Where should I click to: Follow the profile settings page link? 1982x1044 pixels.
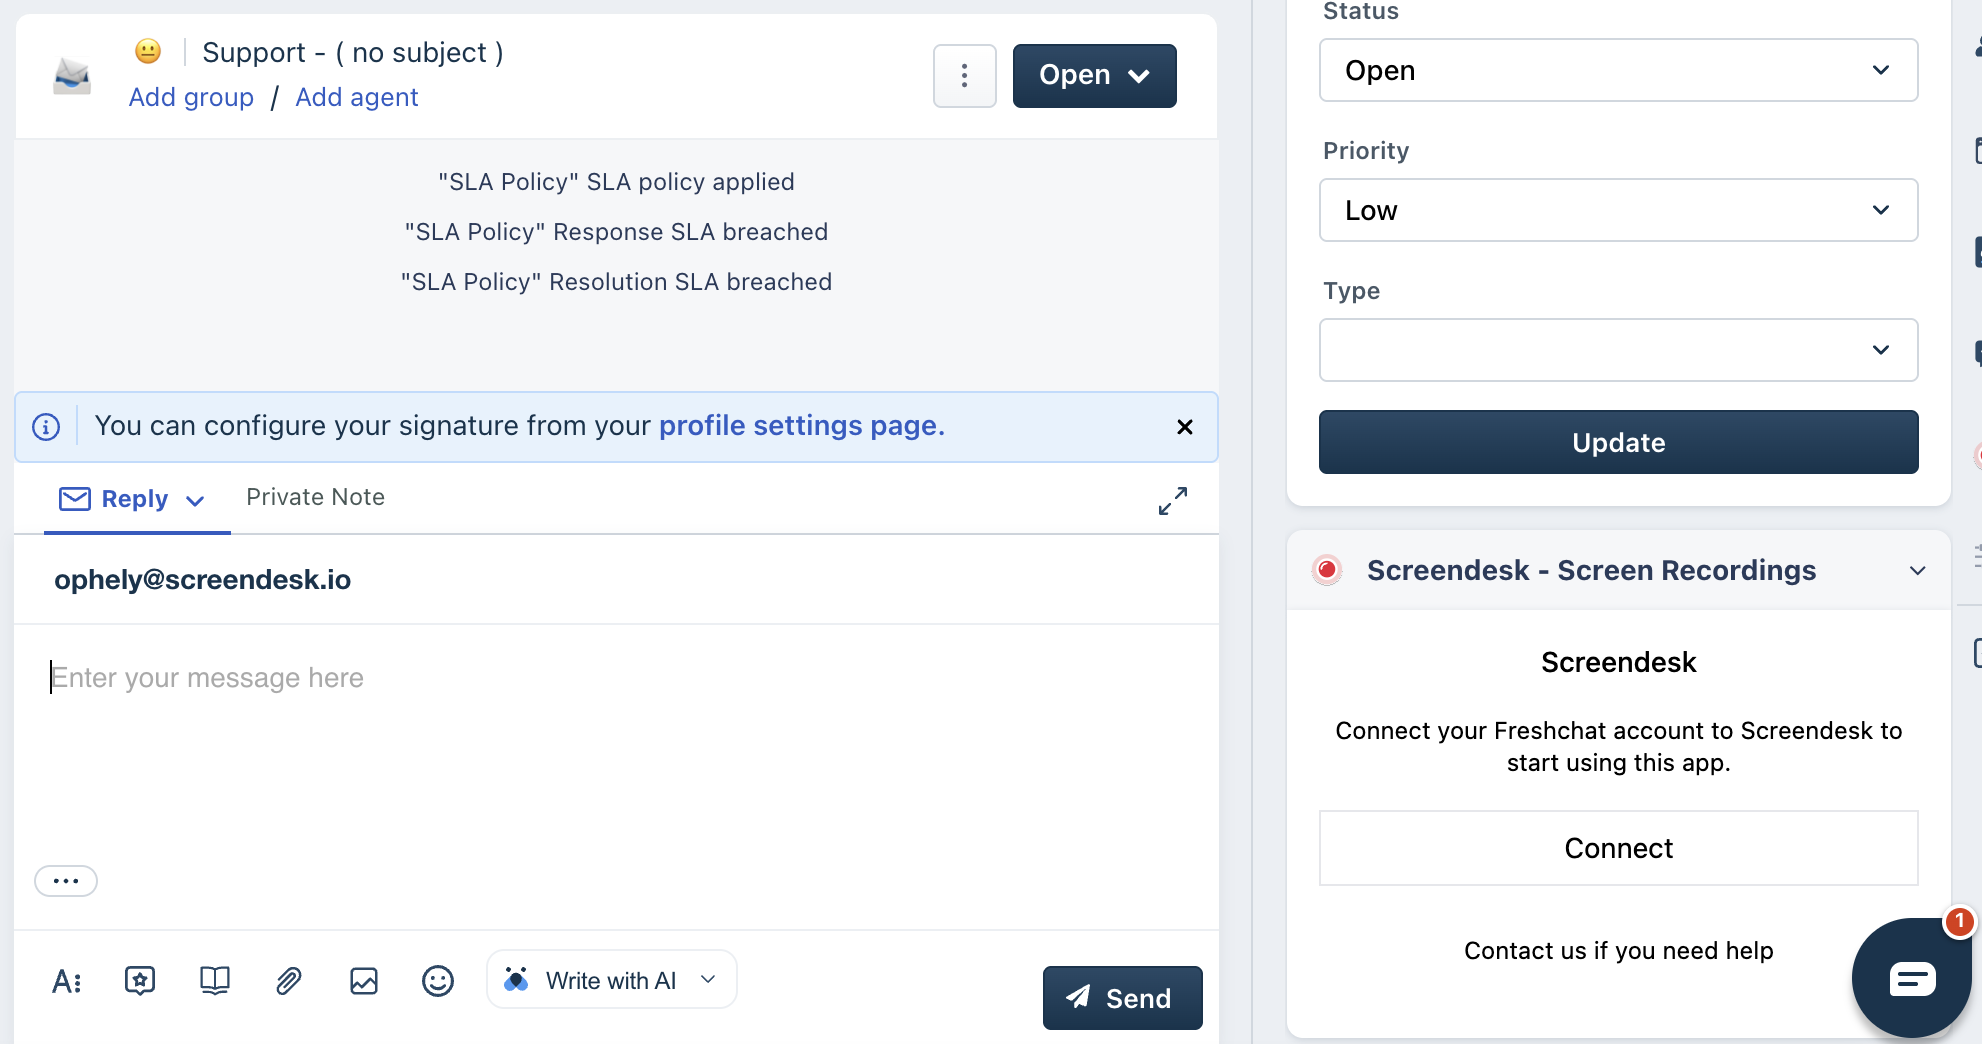click(801, 426)
